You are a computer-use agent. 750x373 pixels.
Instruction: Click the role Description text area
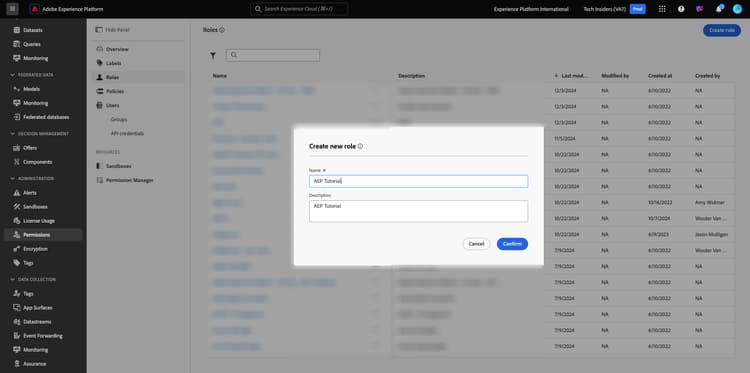[419, 211]
